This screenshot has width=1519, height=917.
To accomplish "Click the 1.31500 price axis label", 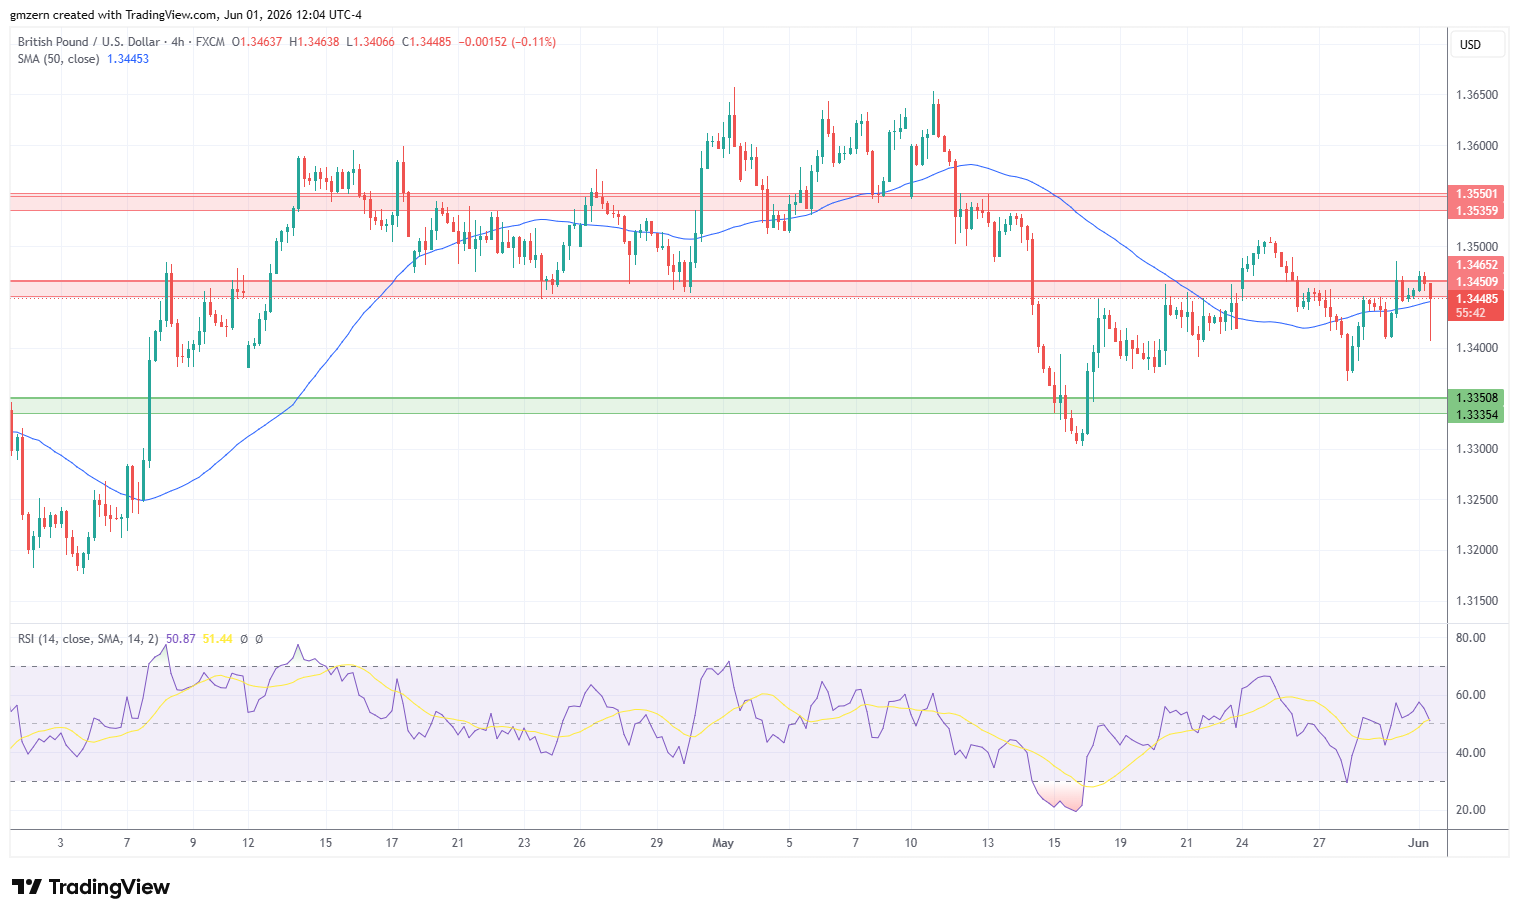I will pyautogui.click(x=1477, y=601).
